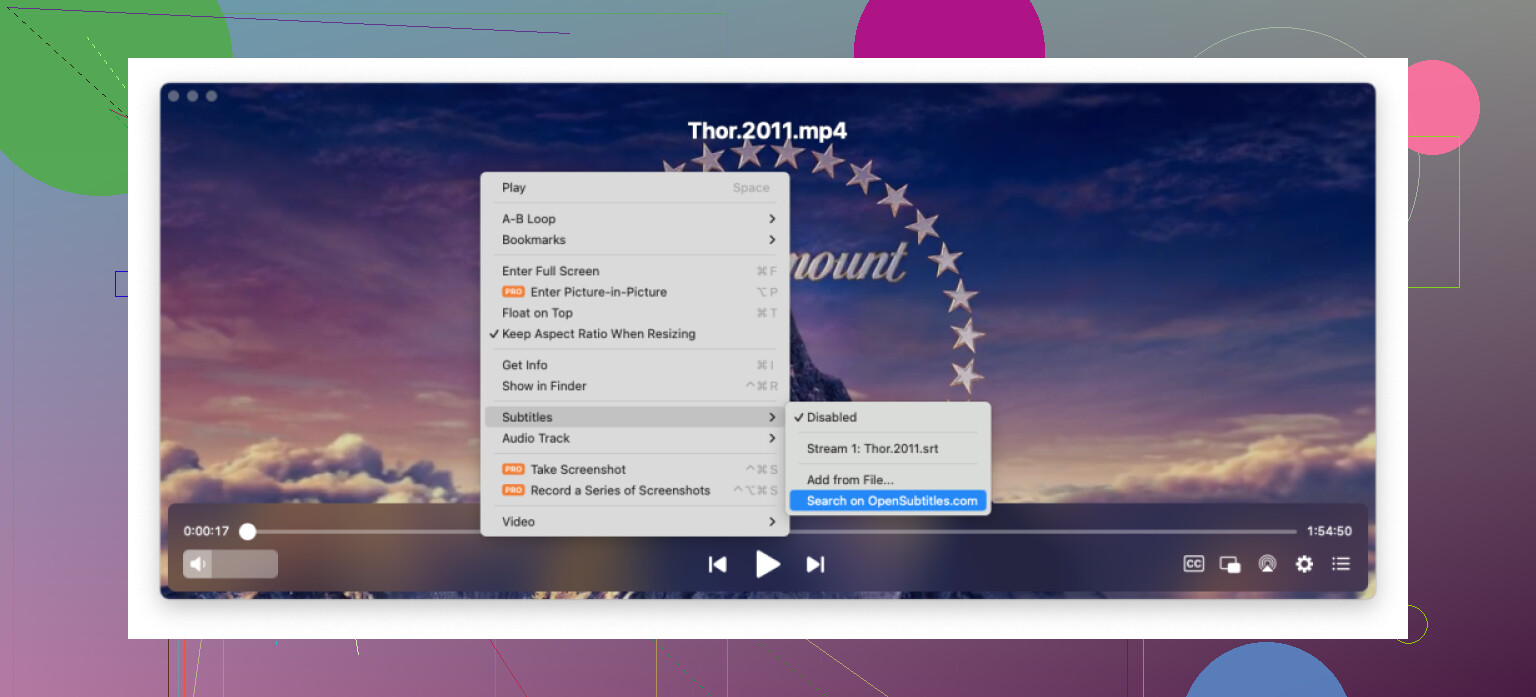Expand the A-B Loop chevron arrow
Screen dimensions: 1536x697
point(772,219)
